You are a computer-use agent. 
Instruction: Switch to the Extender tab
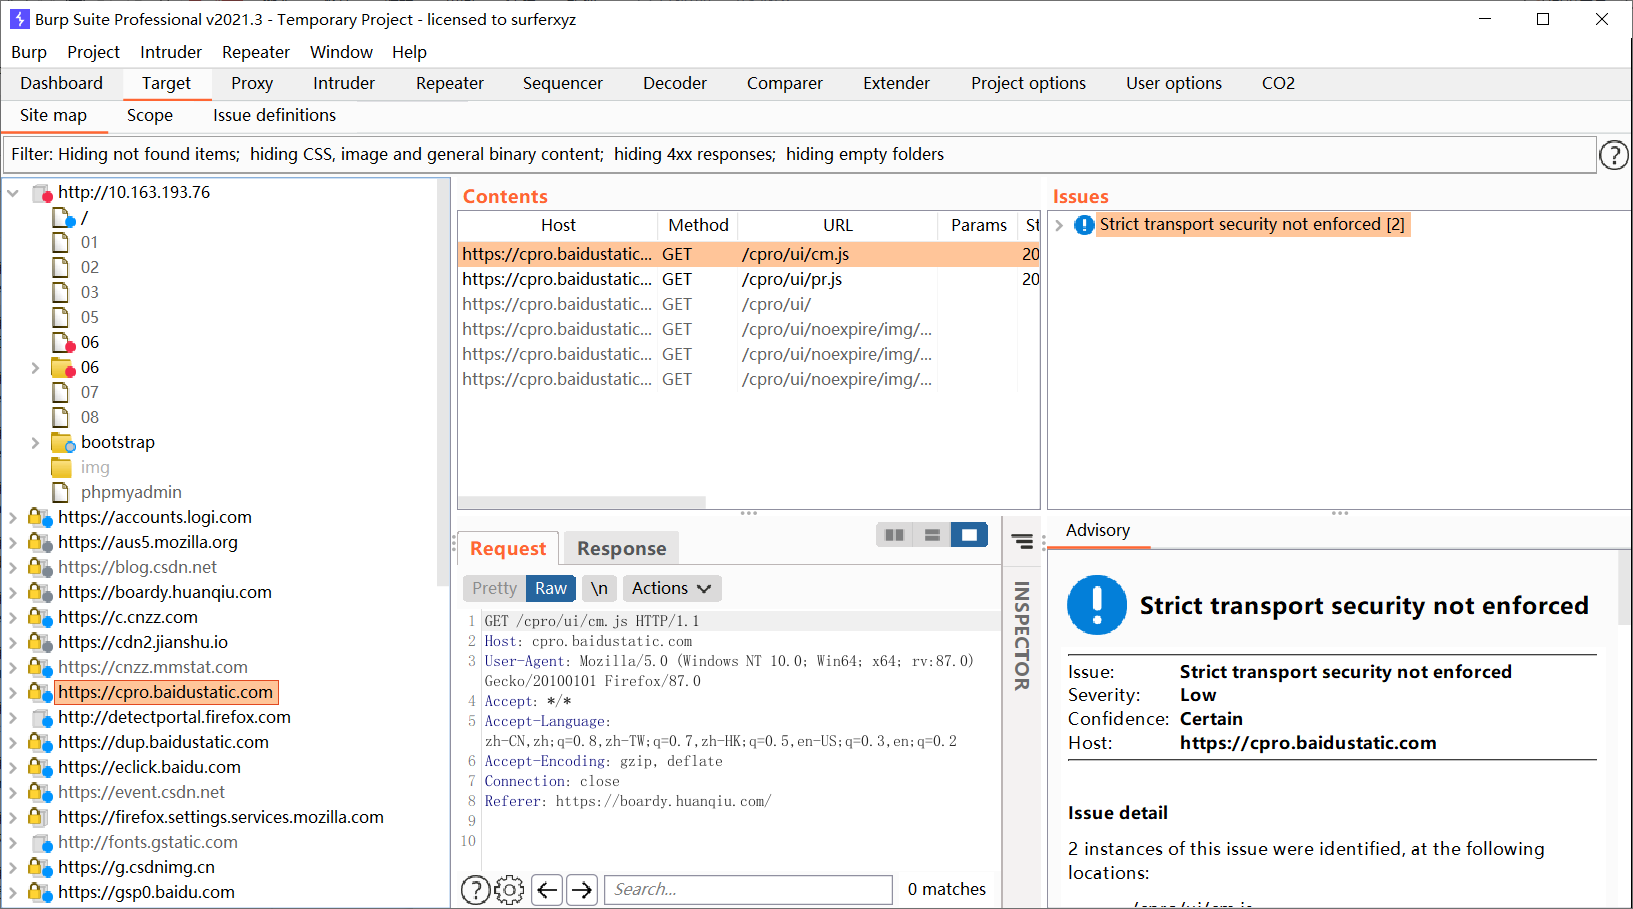click(896, 83)
